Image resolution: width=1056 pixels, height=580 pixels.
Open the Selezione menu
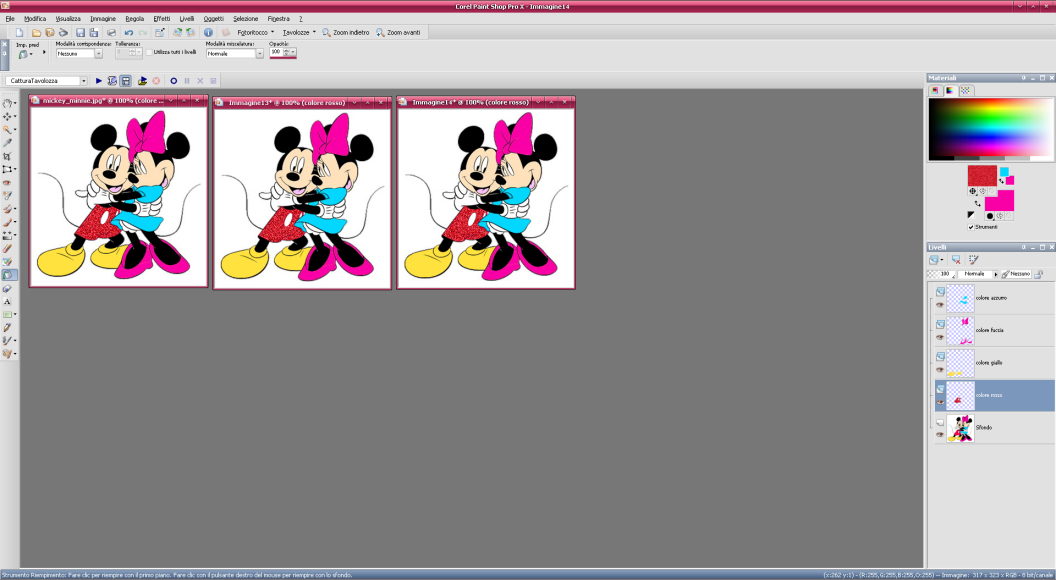coord(245,19)
